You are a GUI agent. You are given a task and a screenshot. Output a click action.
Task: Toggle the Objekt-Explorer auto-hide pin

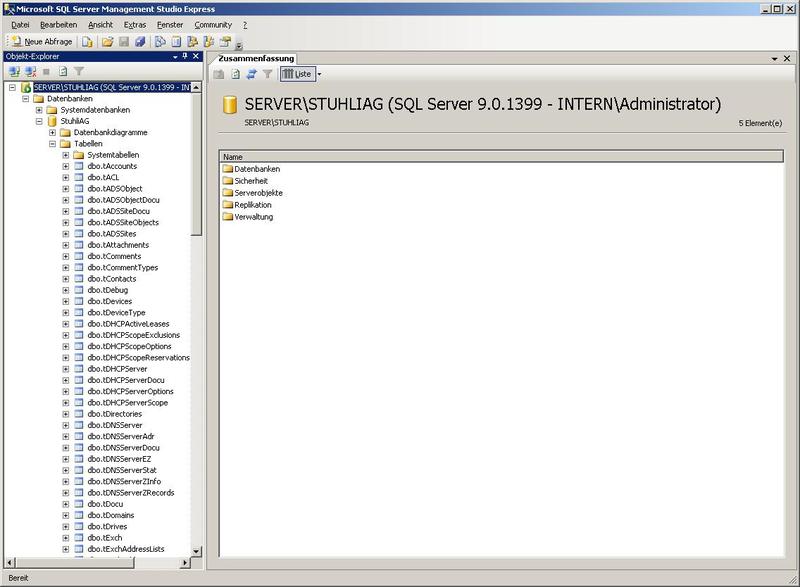(x=185, y=56)
